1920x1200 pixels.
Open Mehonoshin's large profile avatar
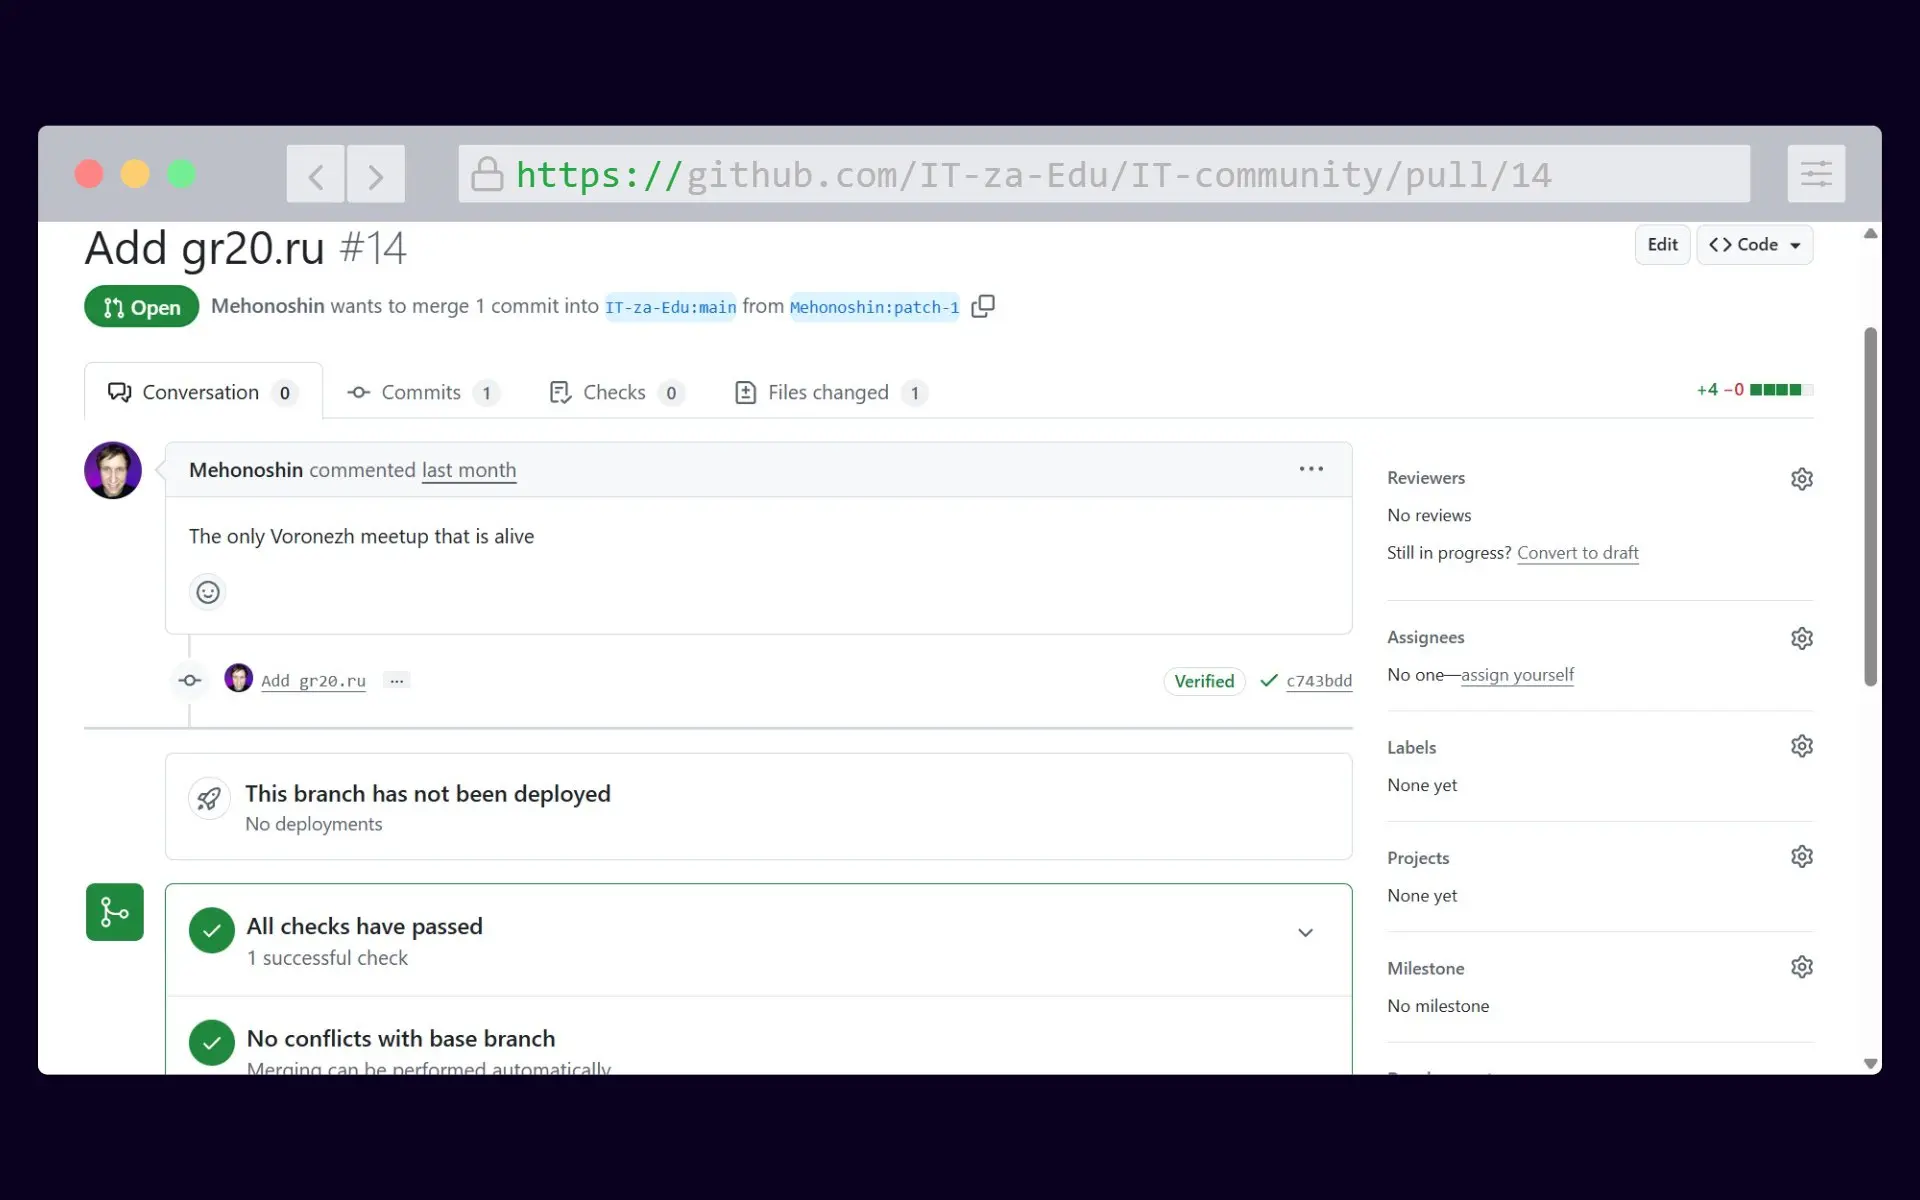click(x=113, y=470)
